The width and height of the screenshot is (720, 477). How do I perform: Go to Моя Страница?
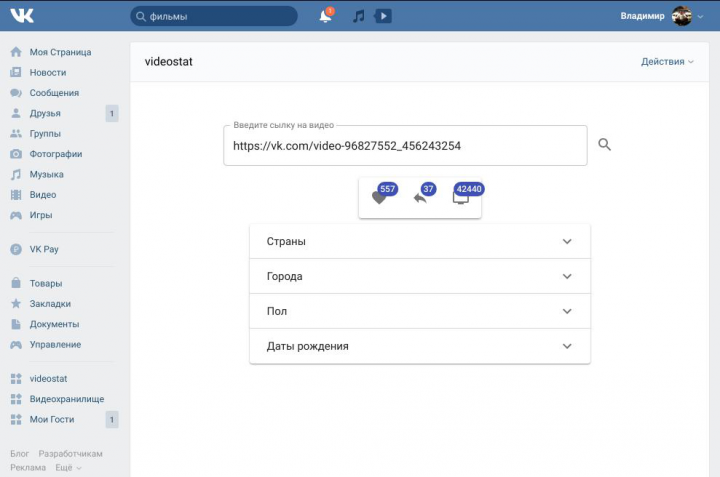click(60, 52)
